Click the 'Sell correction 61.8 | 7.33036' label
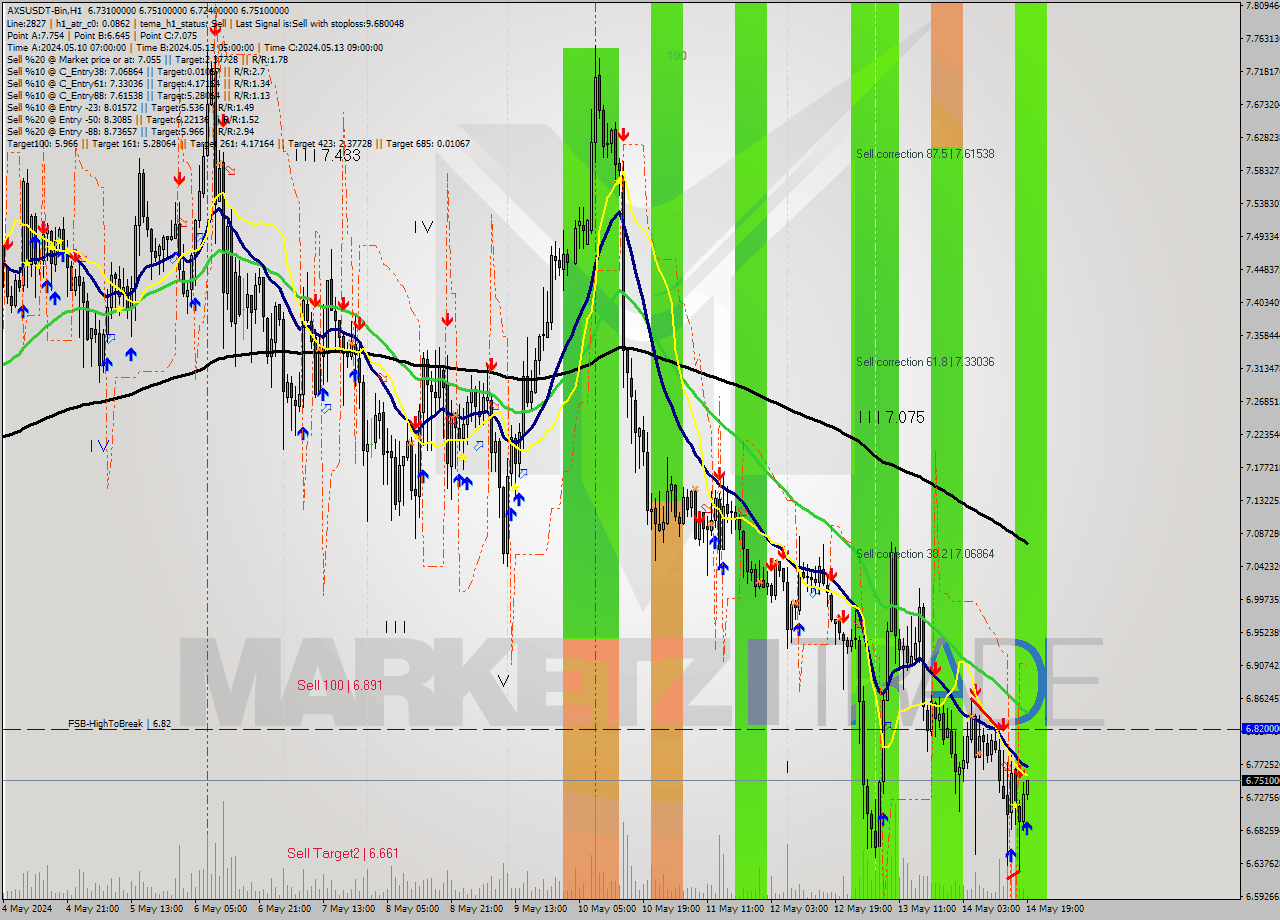This screenshot has height=920, width=1280. 925,362
